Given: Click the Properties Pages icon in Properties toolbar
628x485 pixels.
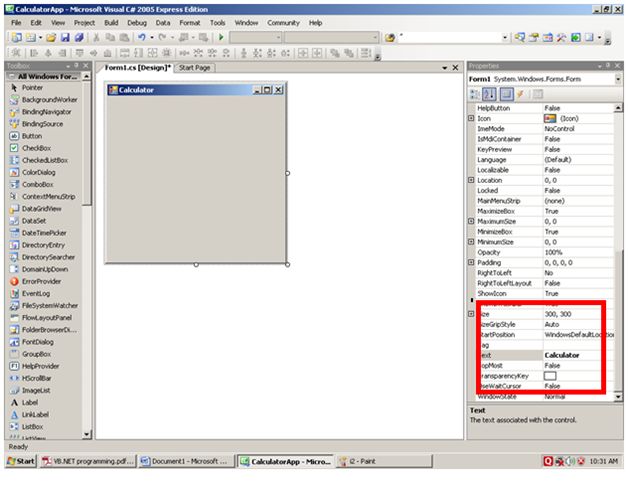Looking at the screenshot, I should click(538, 94).
